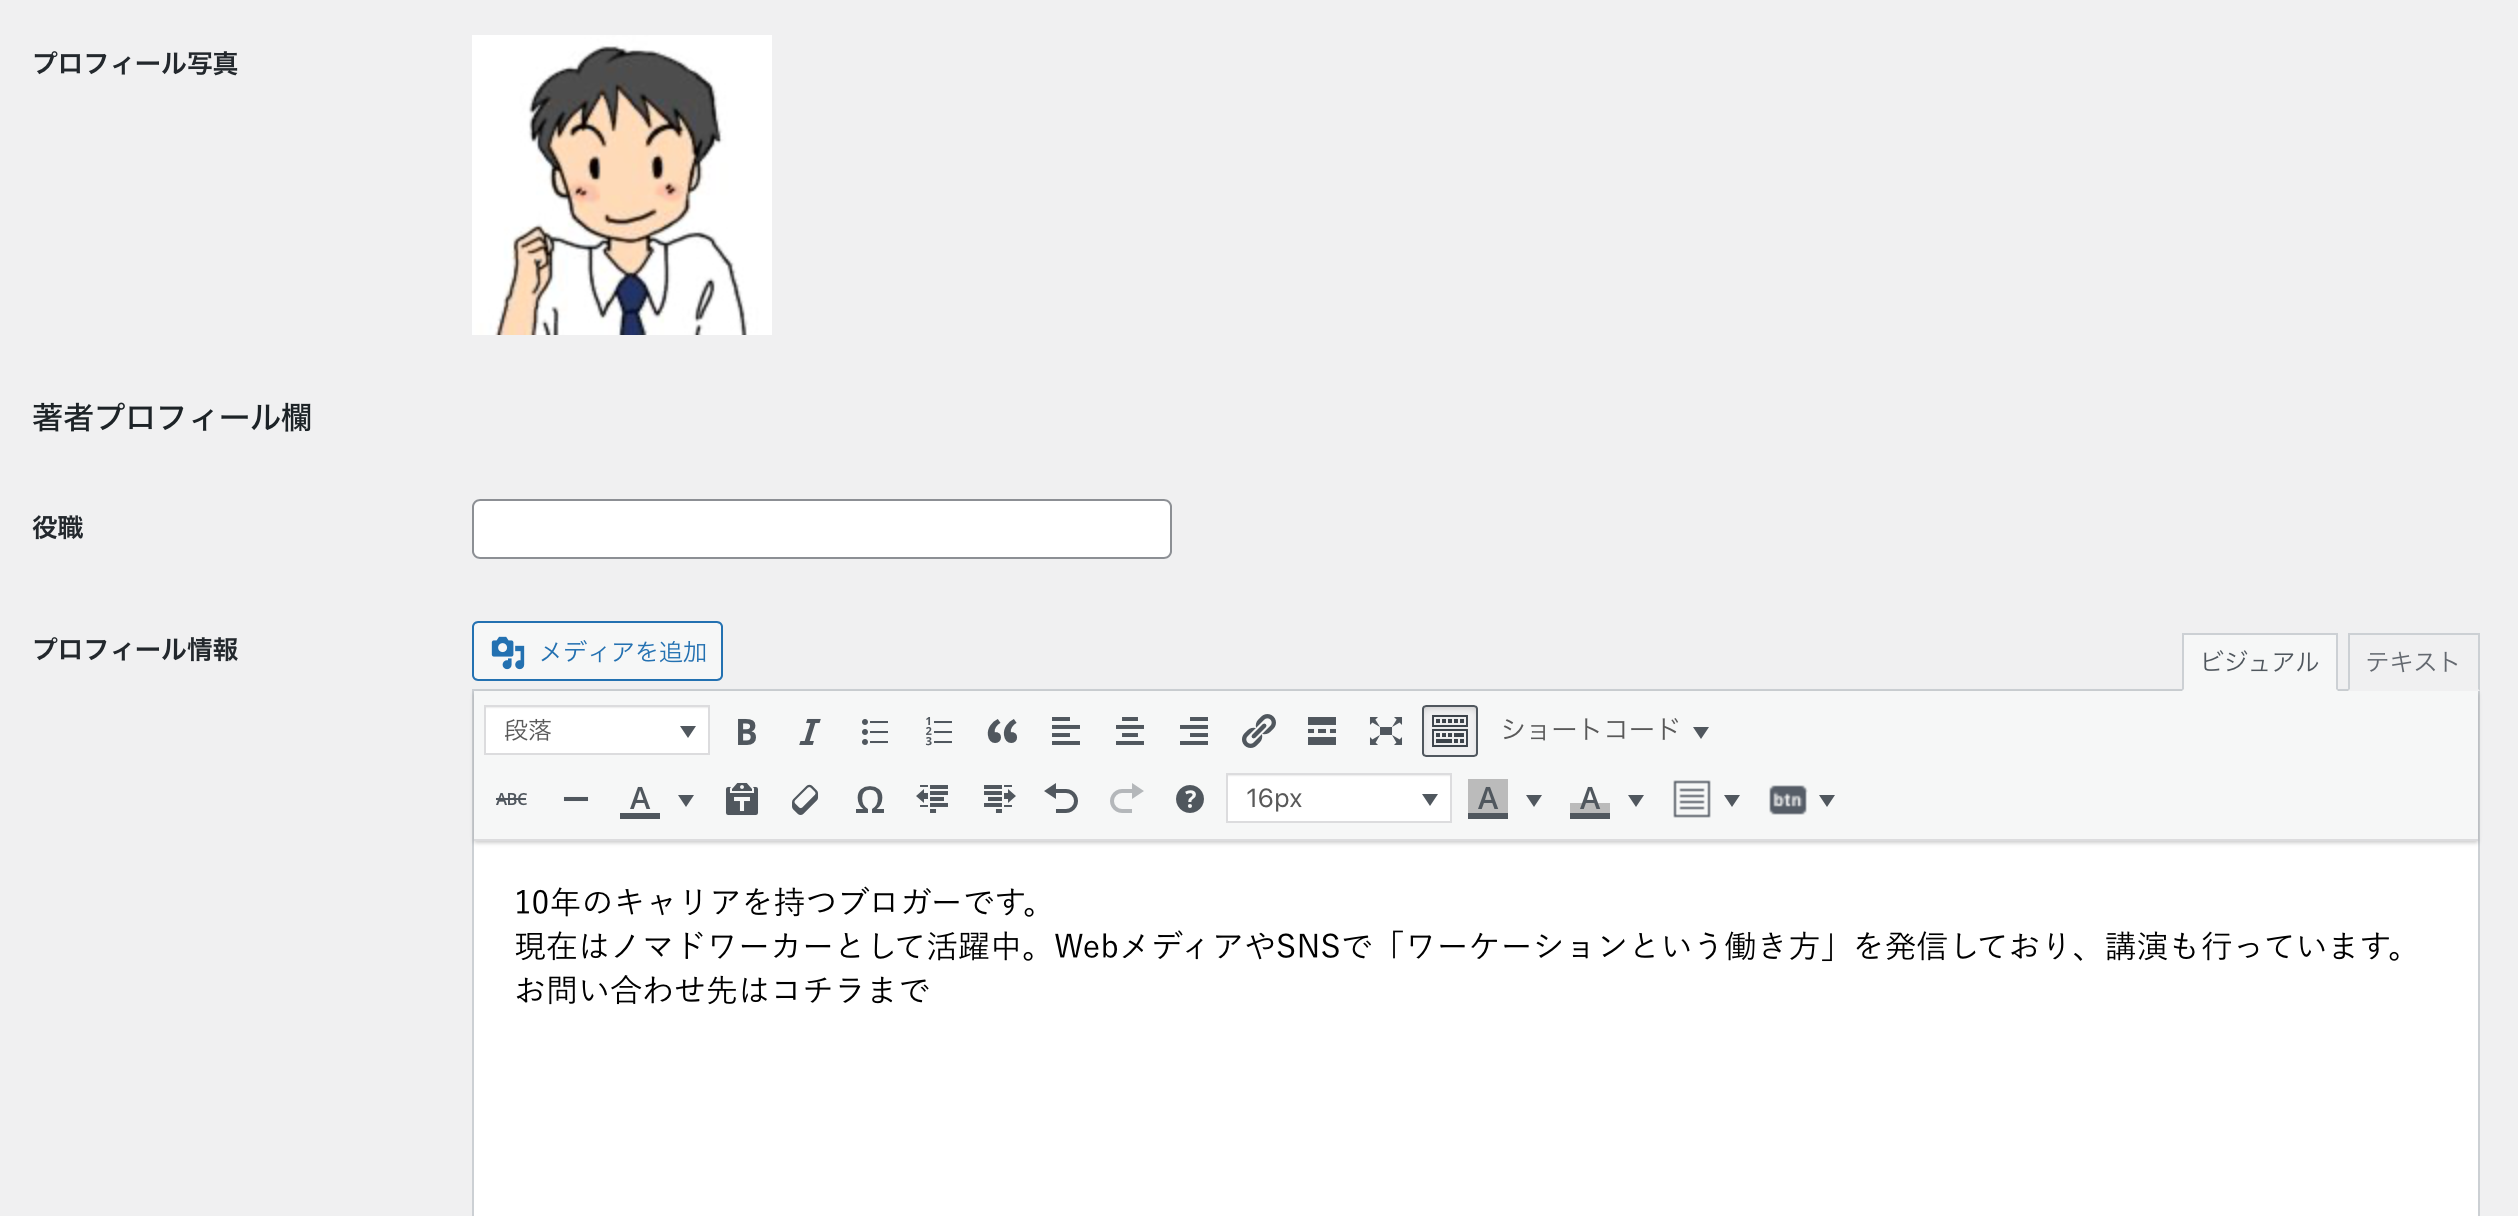Click the 役職 text input field

[821, 529]
